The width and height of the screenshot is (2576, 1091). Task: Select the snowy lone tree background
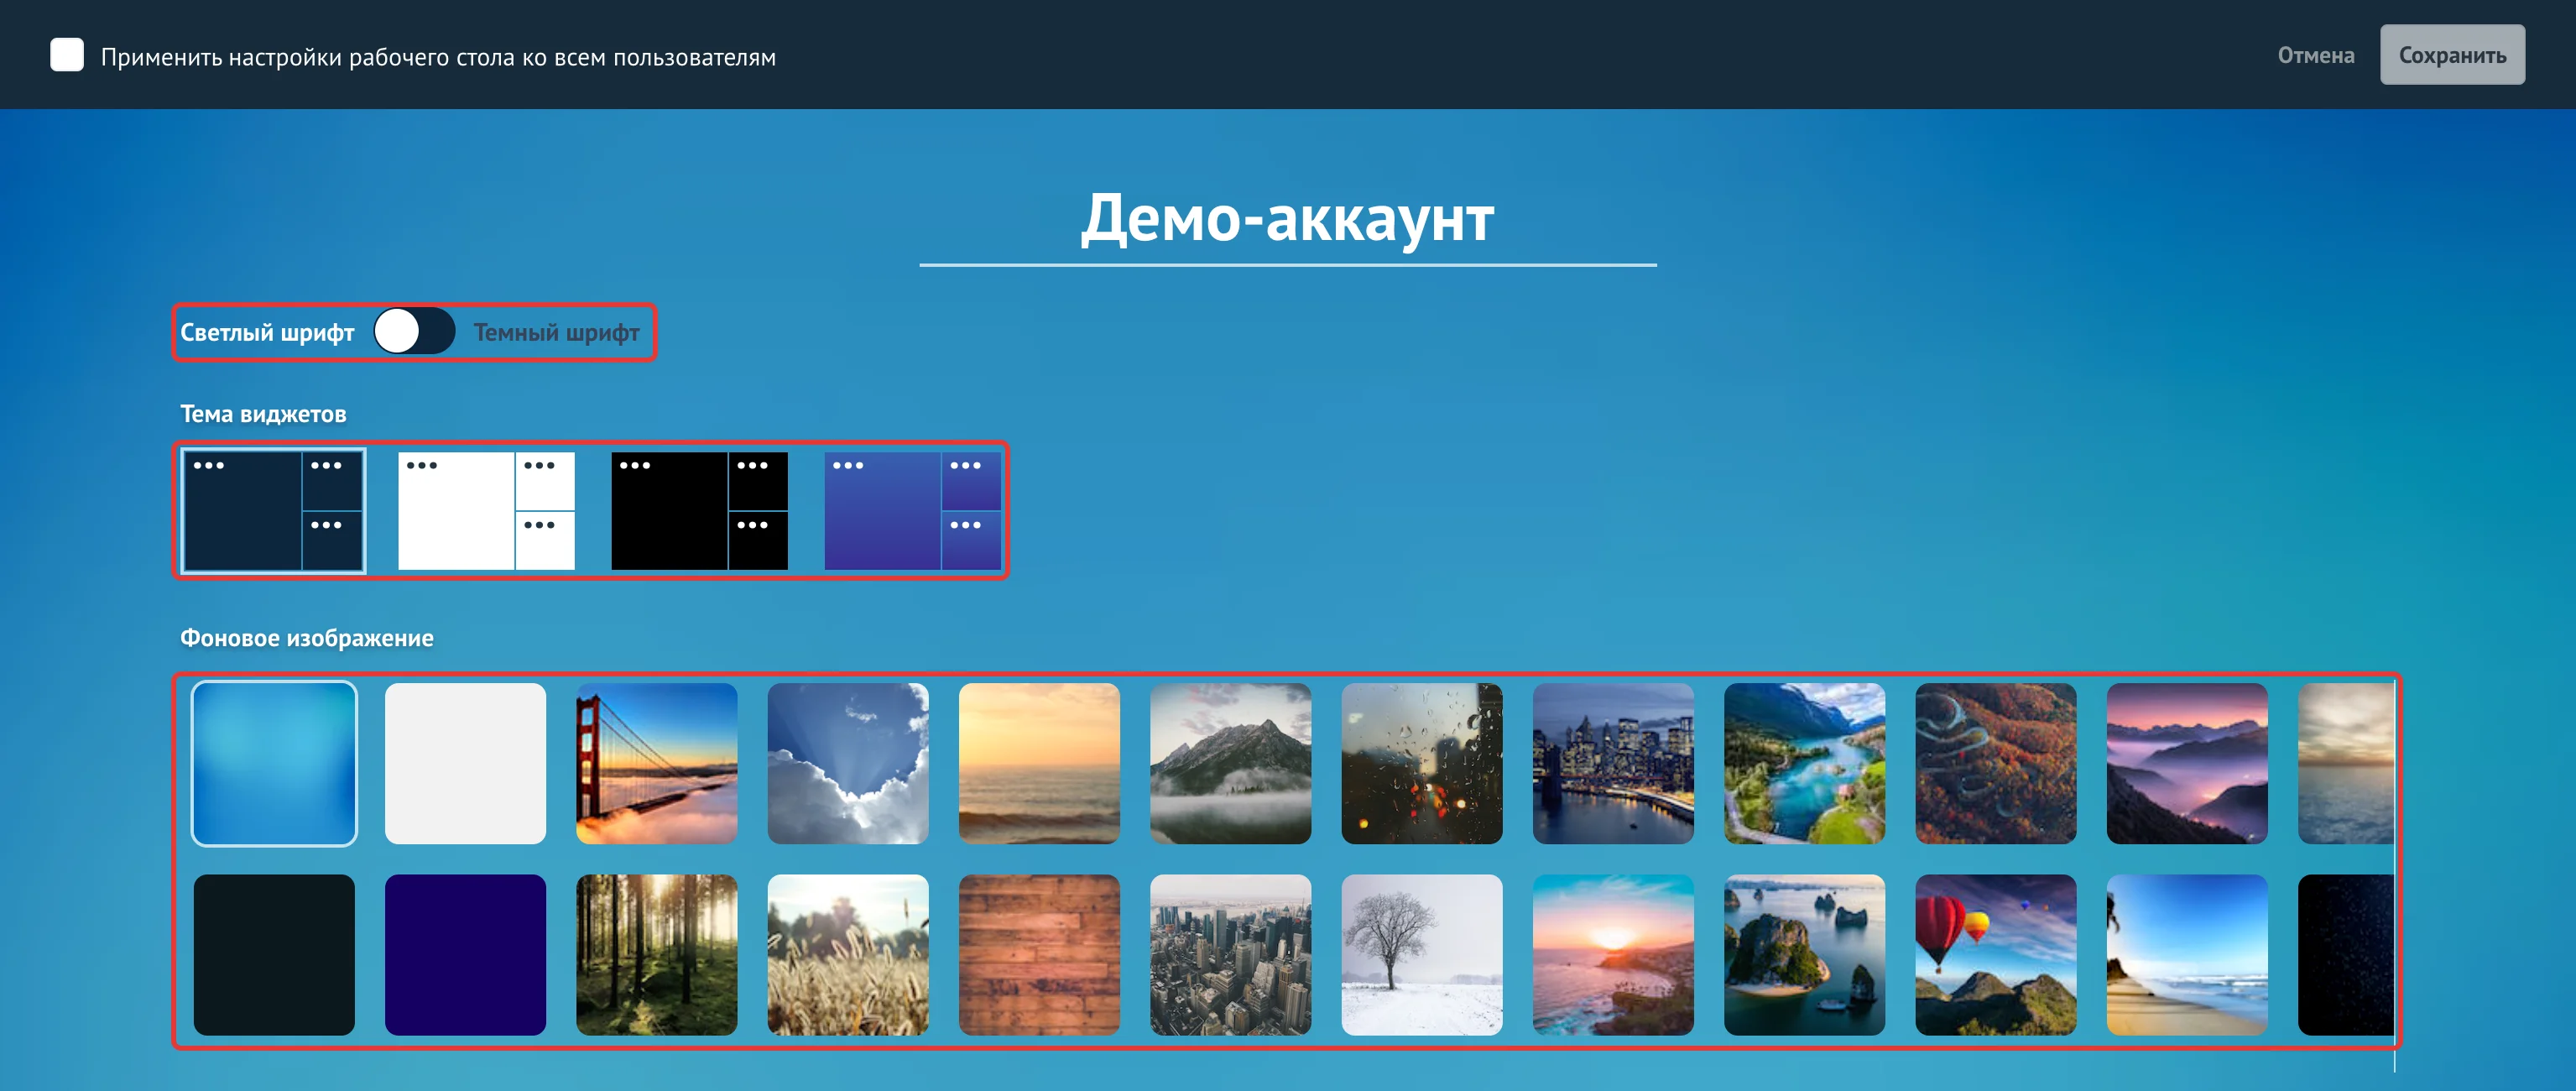pyautogui.click(x=1421, y=955)
